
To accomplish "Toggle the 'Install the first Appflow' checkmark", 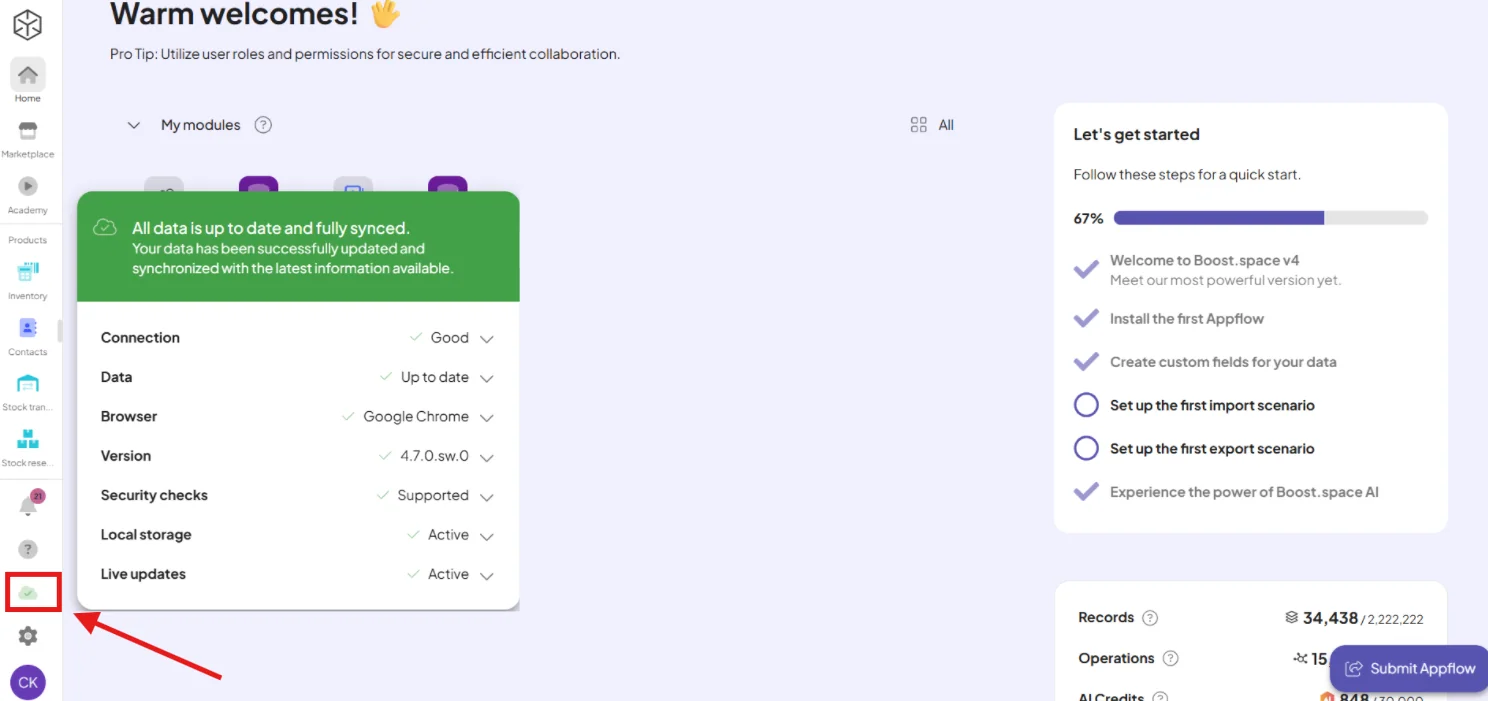I will 1086,319.
